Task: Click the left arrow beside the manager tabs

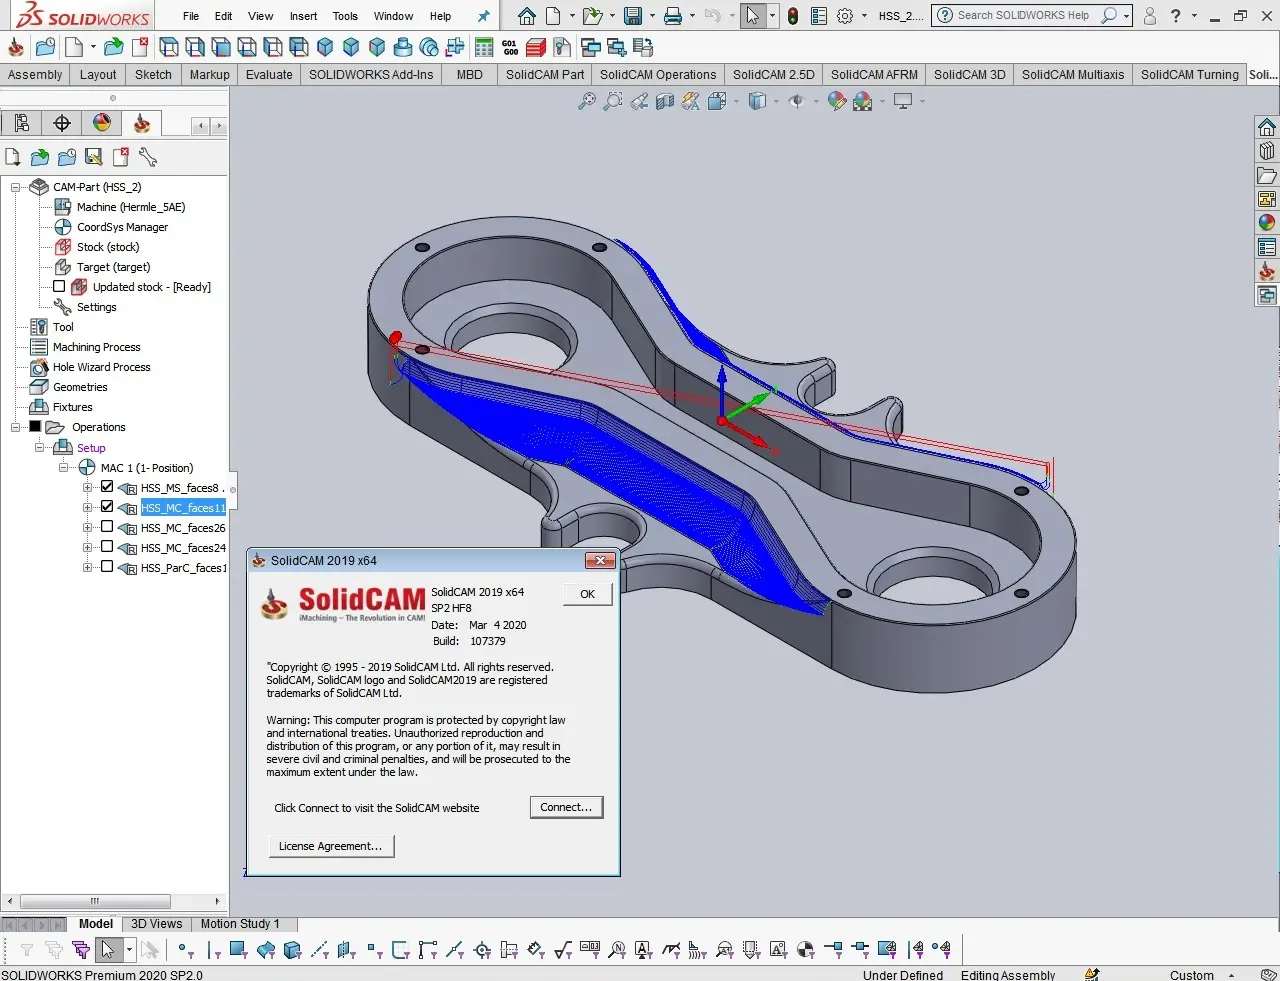Action: pos(201,126)
